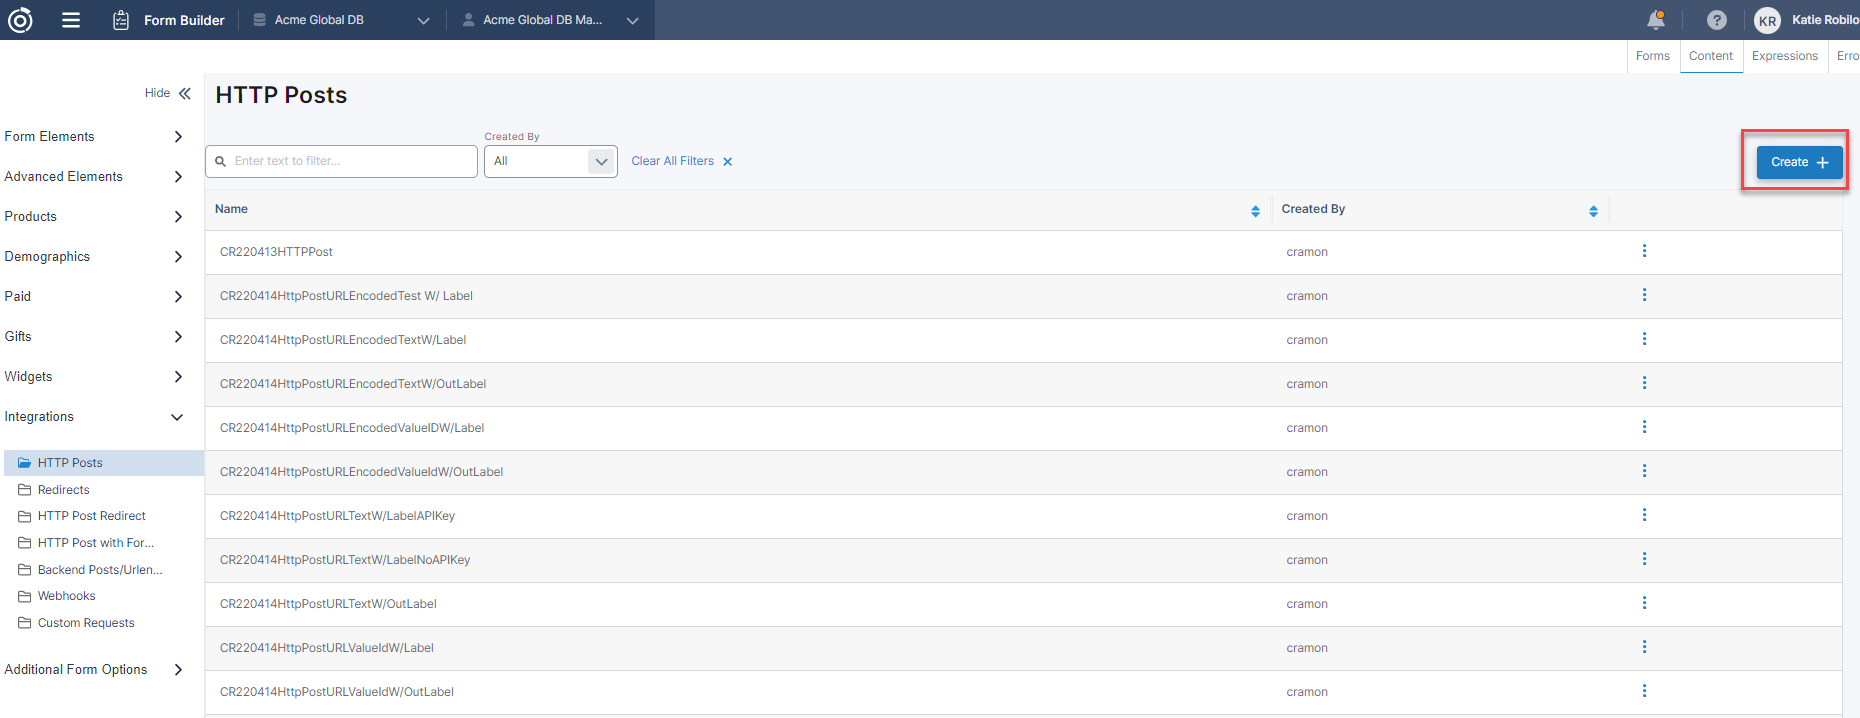Screen dimensions: 1860x718
Task: Open the hamburger navigation menu
Action: click(x=71, y=20)
